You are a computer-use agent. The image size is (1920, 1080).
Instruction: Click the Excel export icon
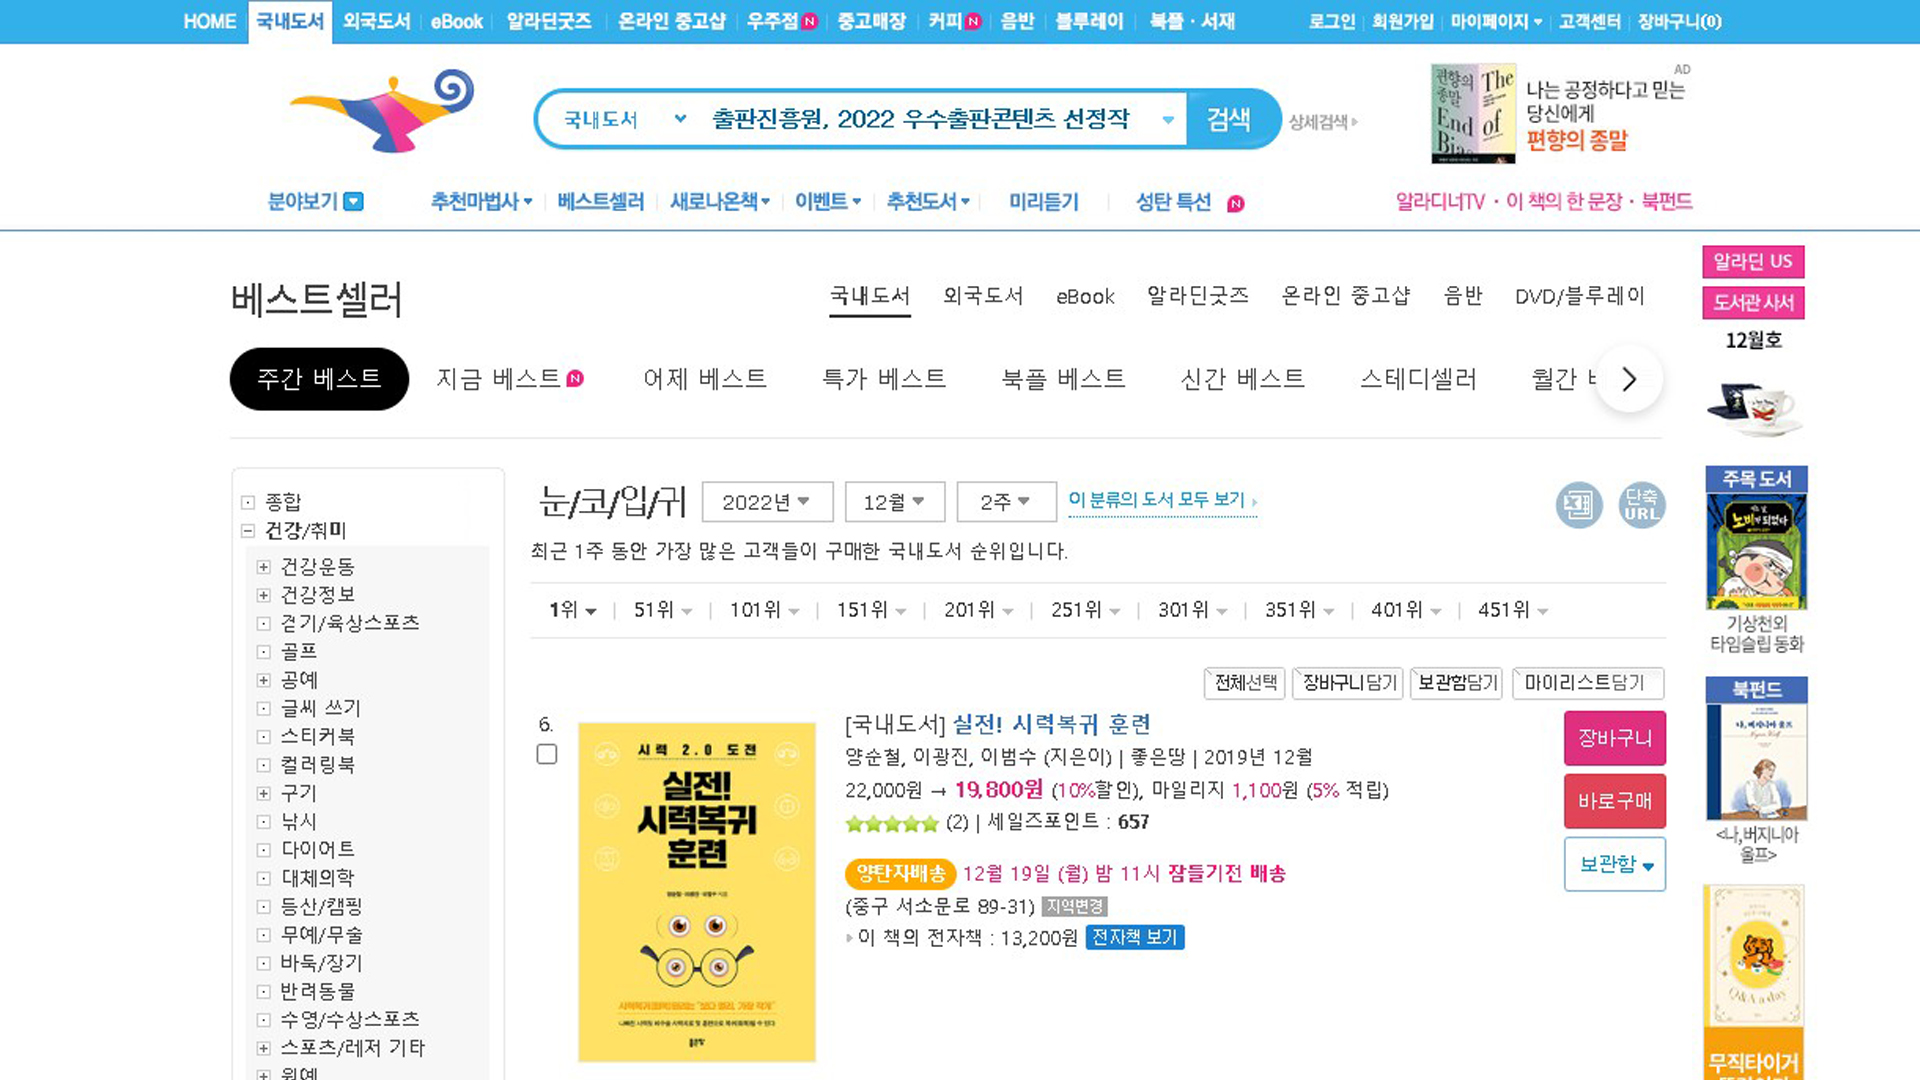click(1579, 505)
